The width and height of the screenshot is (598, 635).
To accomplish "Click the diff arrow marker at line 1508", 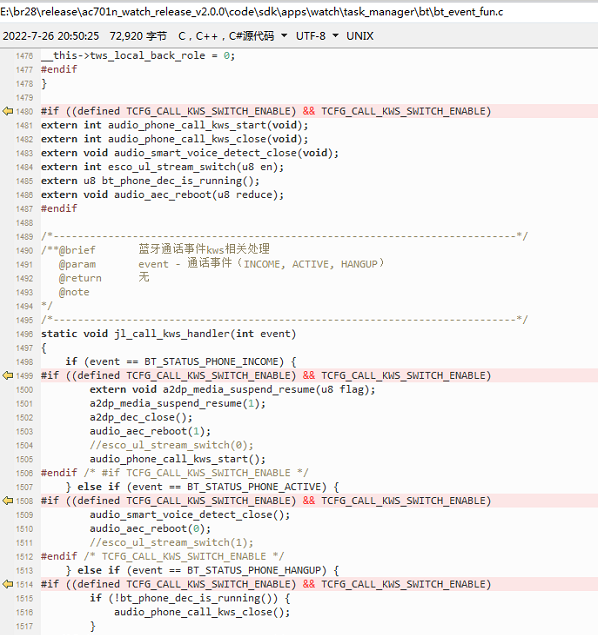I will tap(8, 501).
